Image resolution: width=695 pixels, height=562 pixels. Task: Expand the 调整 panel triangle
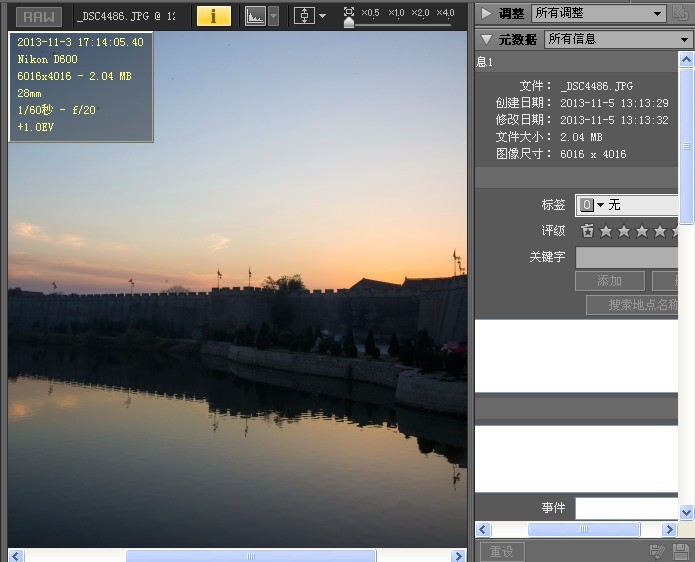coord(486,14)
